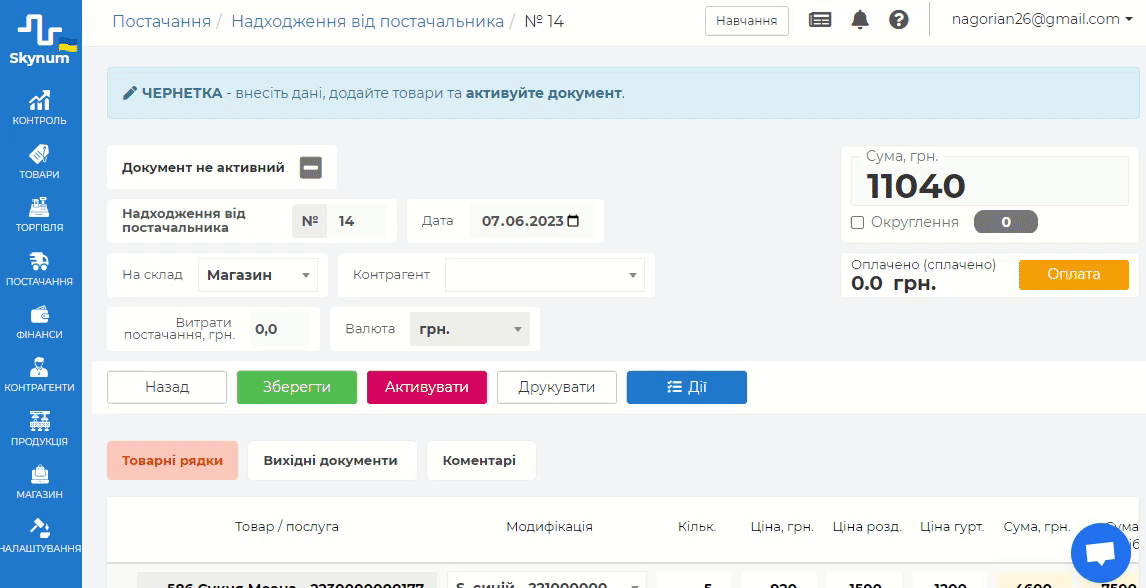Click the calendar icon in date field
This screenshot has height=588, width=1146.
(x=573, y=221)
